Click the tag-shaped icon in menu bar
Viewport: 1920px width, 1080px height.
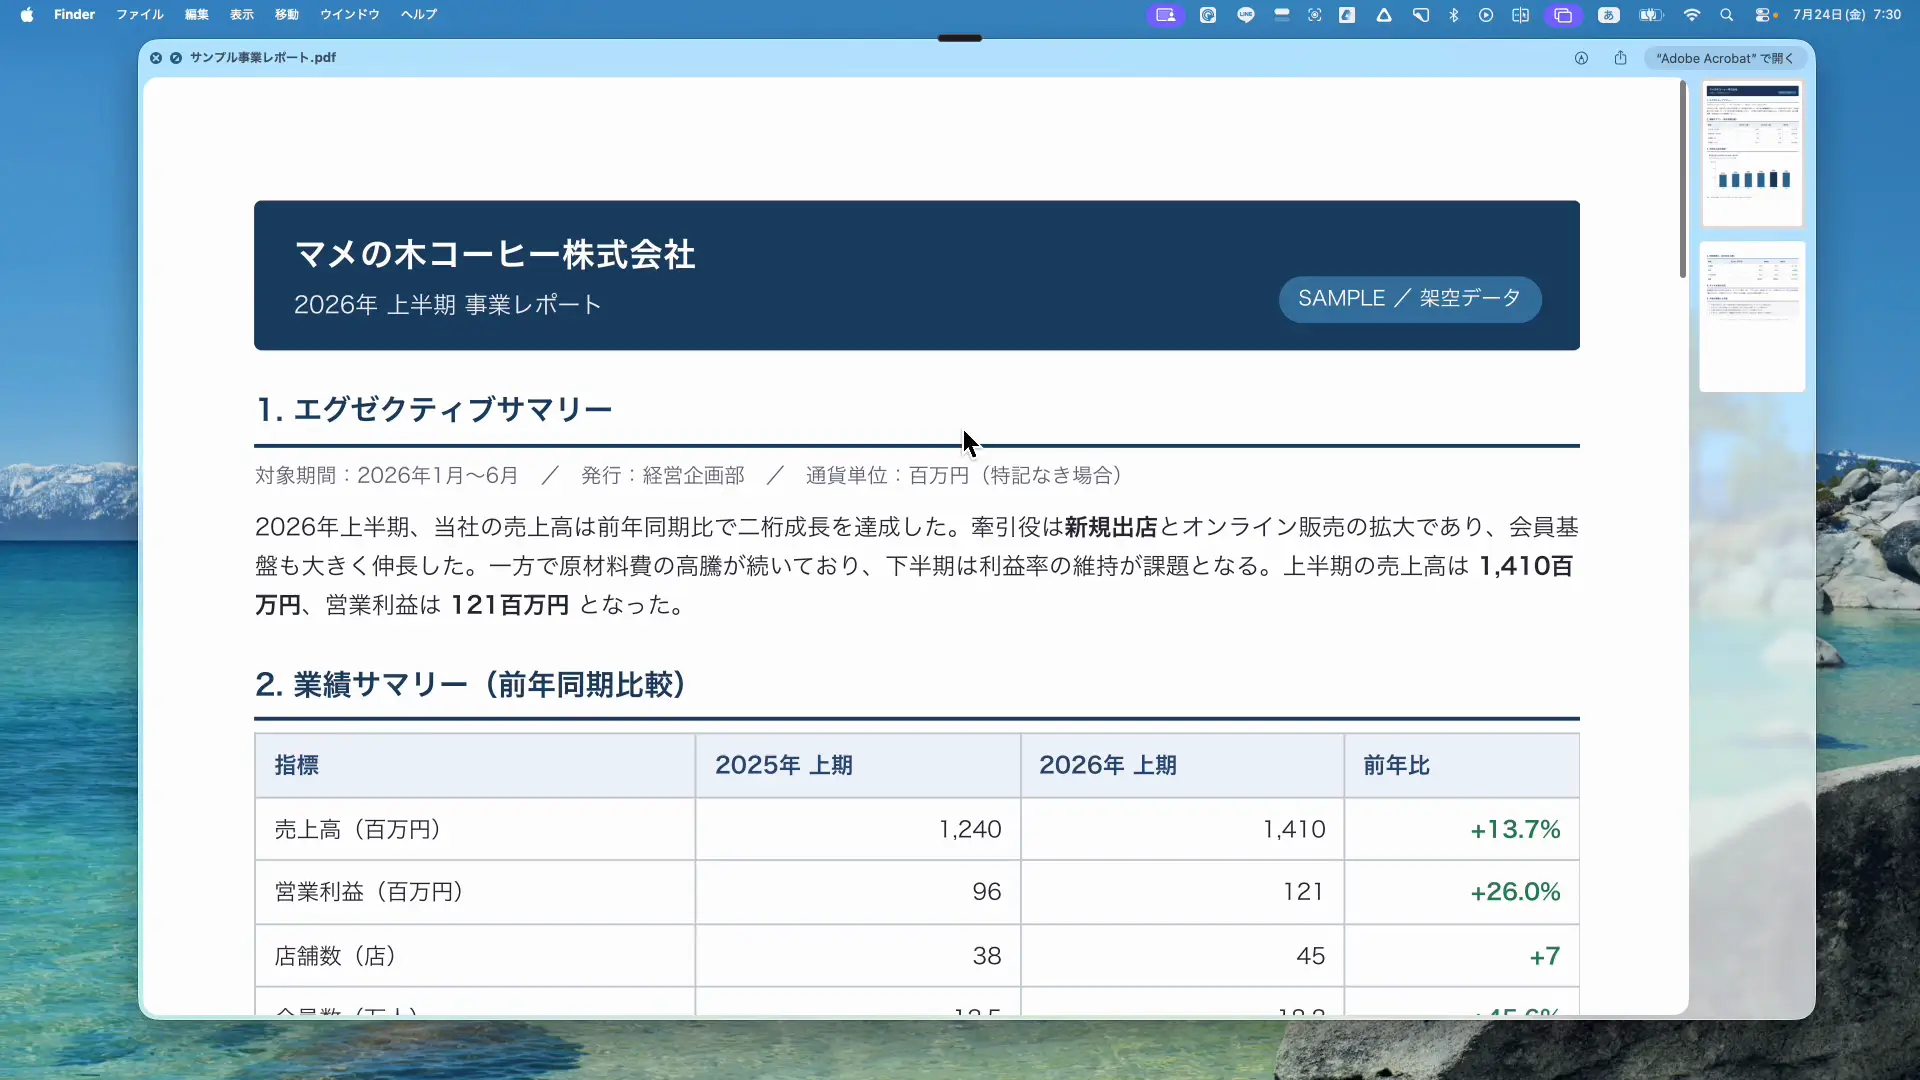tap(1420, 15)
